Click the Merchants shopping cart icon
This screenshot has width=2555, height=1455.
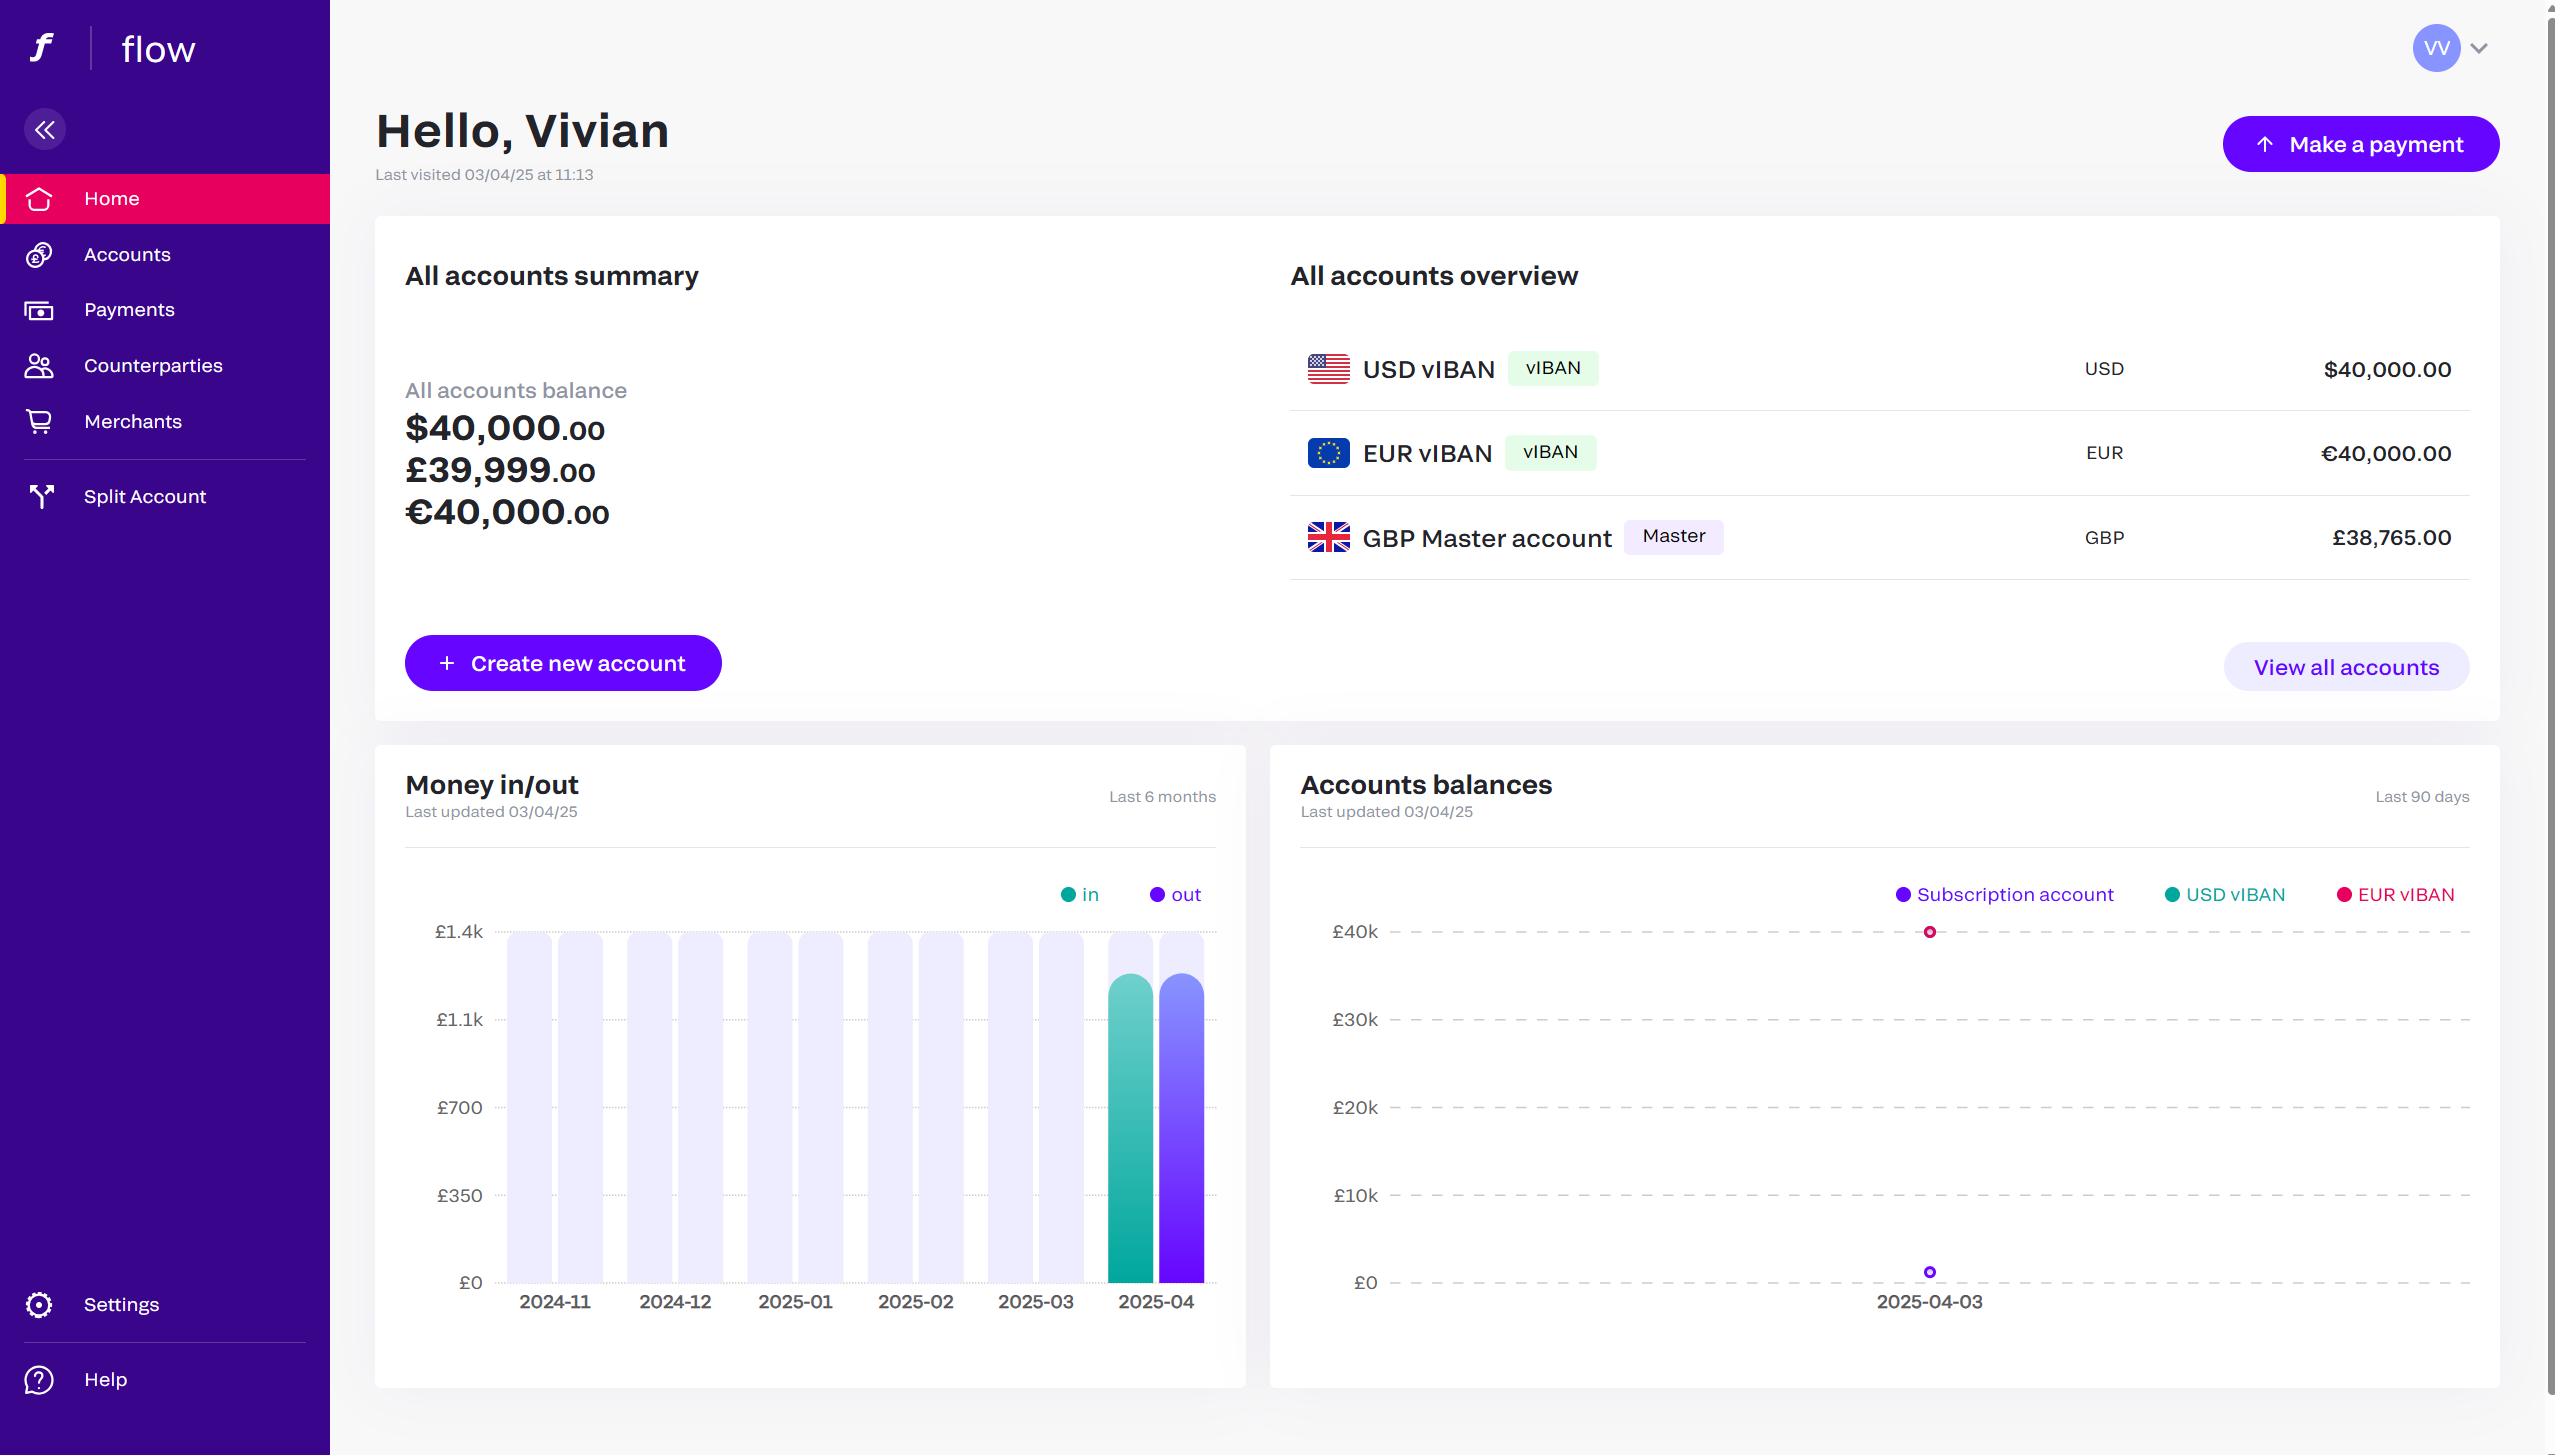(39, 422)
